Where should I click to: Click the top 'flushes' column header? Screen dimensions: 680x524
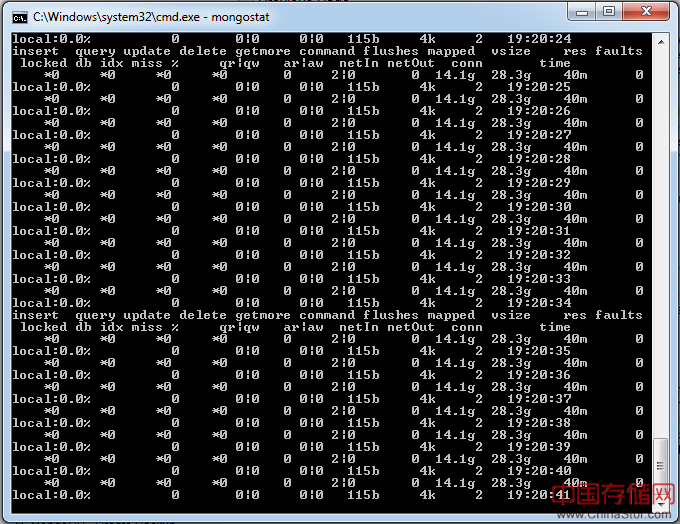coord(391,51)
